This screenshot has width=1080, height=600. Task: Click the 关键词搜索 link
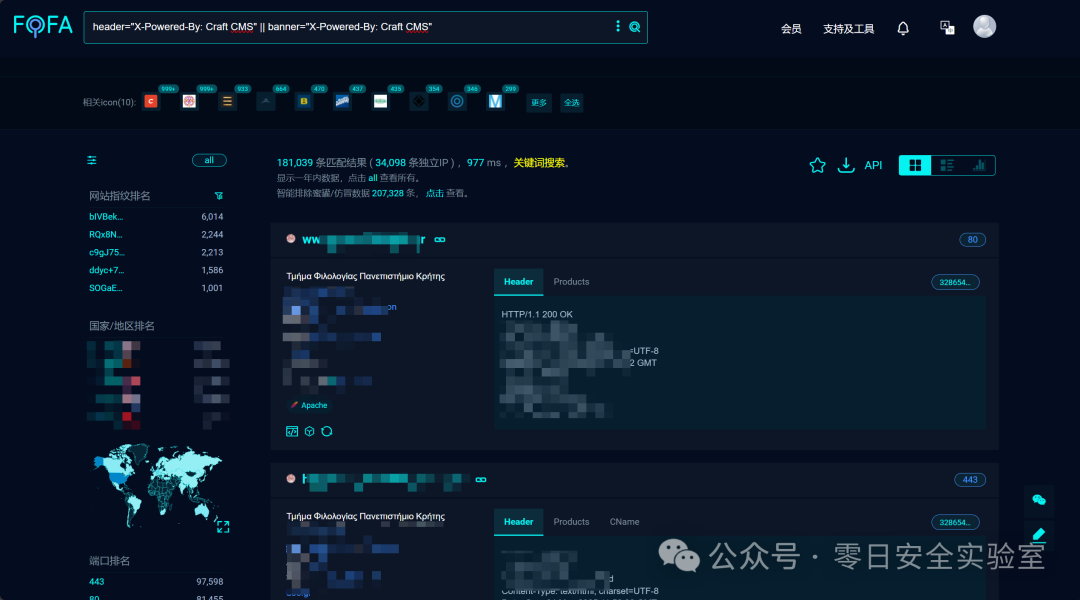539,163
